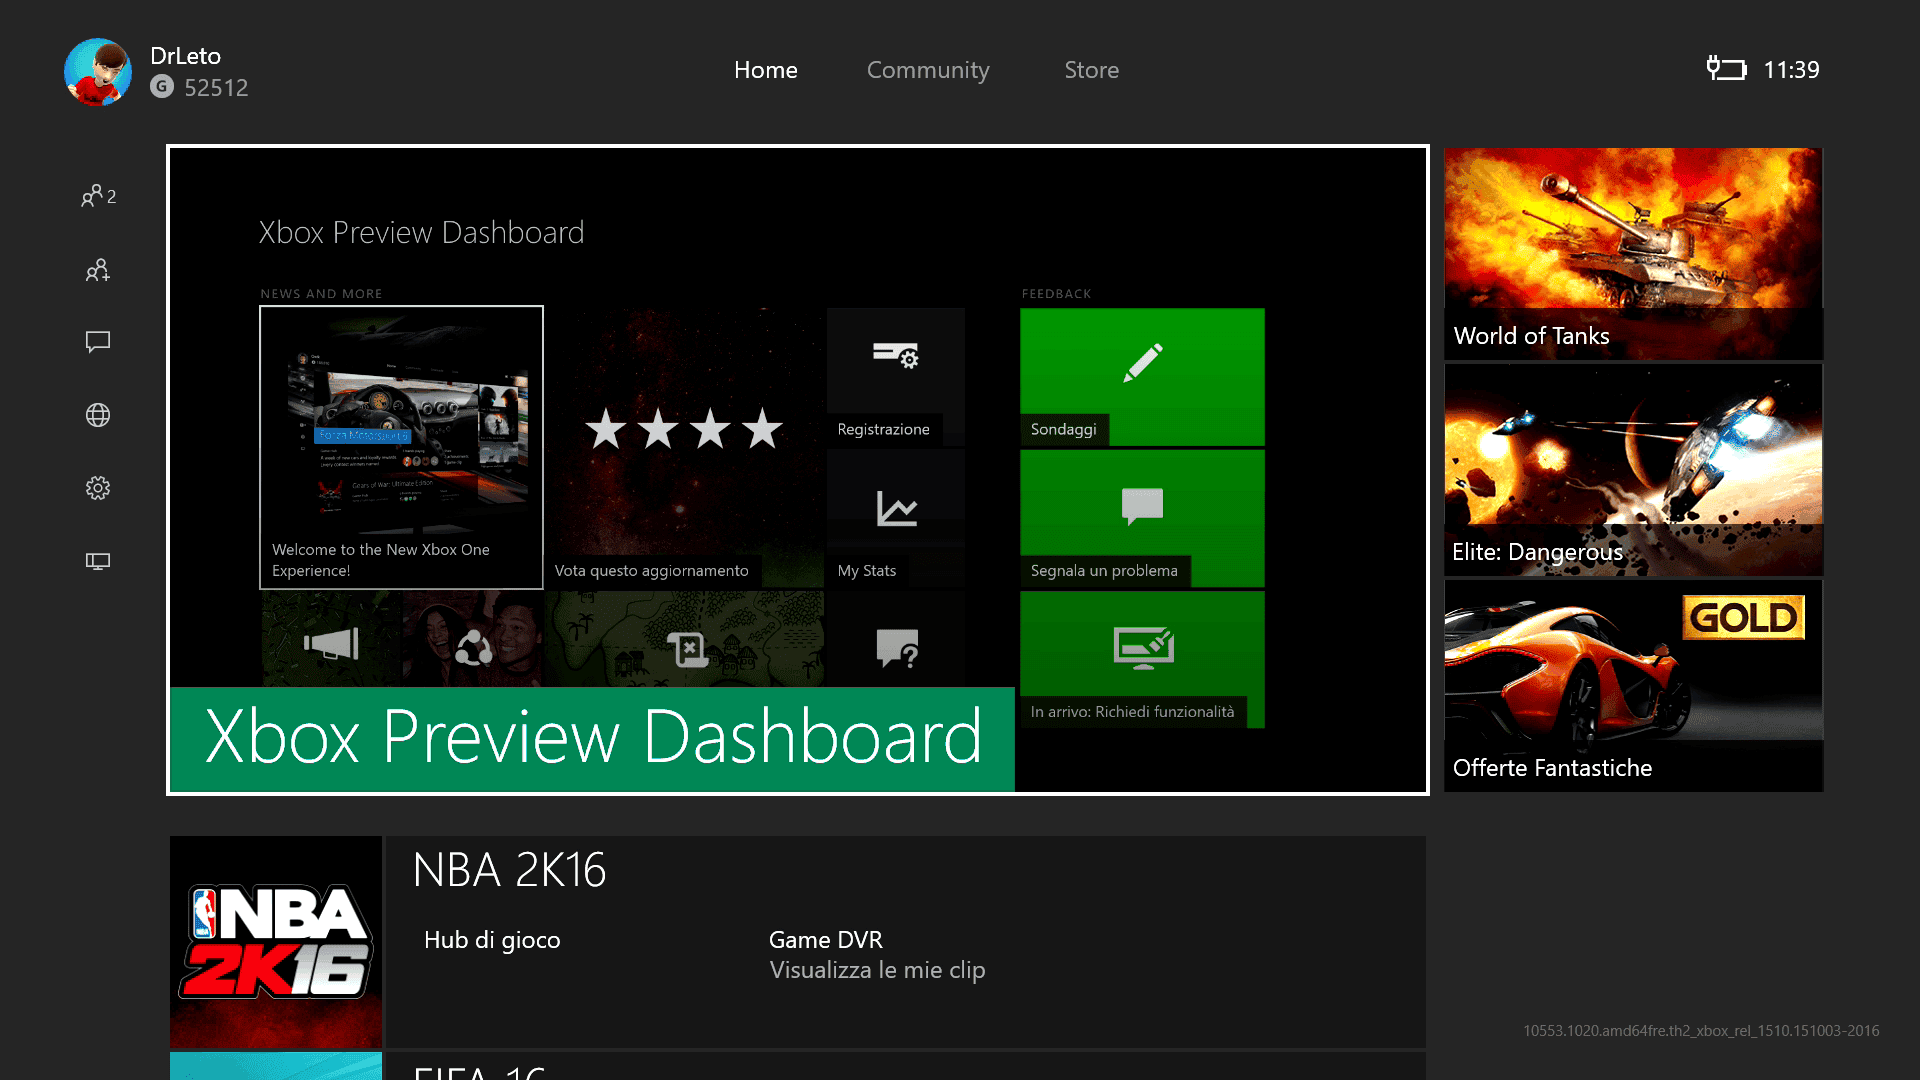Open the globe notifications icon in sidebar
This screenshot has height=1080, width=1920.
pos(98,415)
